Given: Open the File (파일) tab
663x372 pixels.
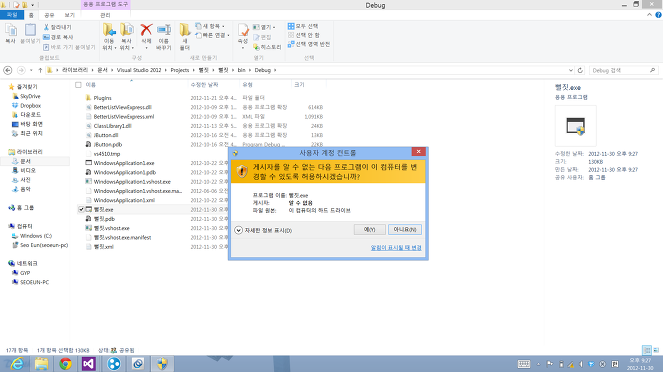Looking at the screenshot, I should [12, 15].
